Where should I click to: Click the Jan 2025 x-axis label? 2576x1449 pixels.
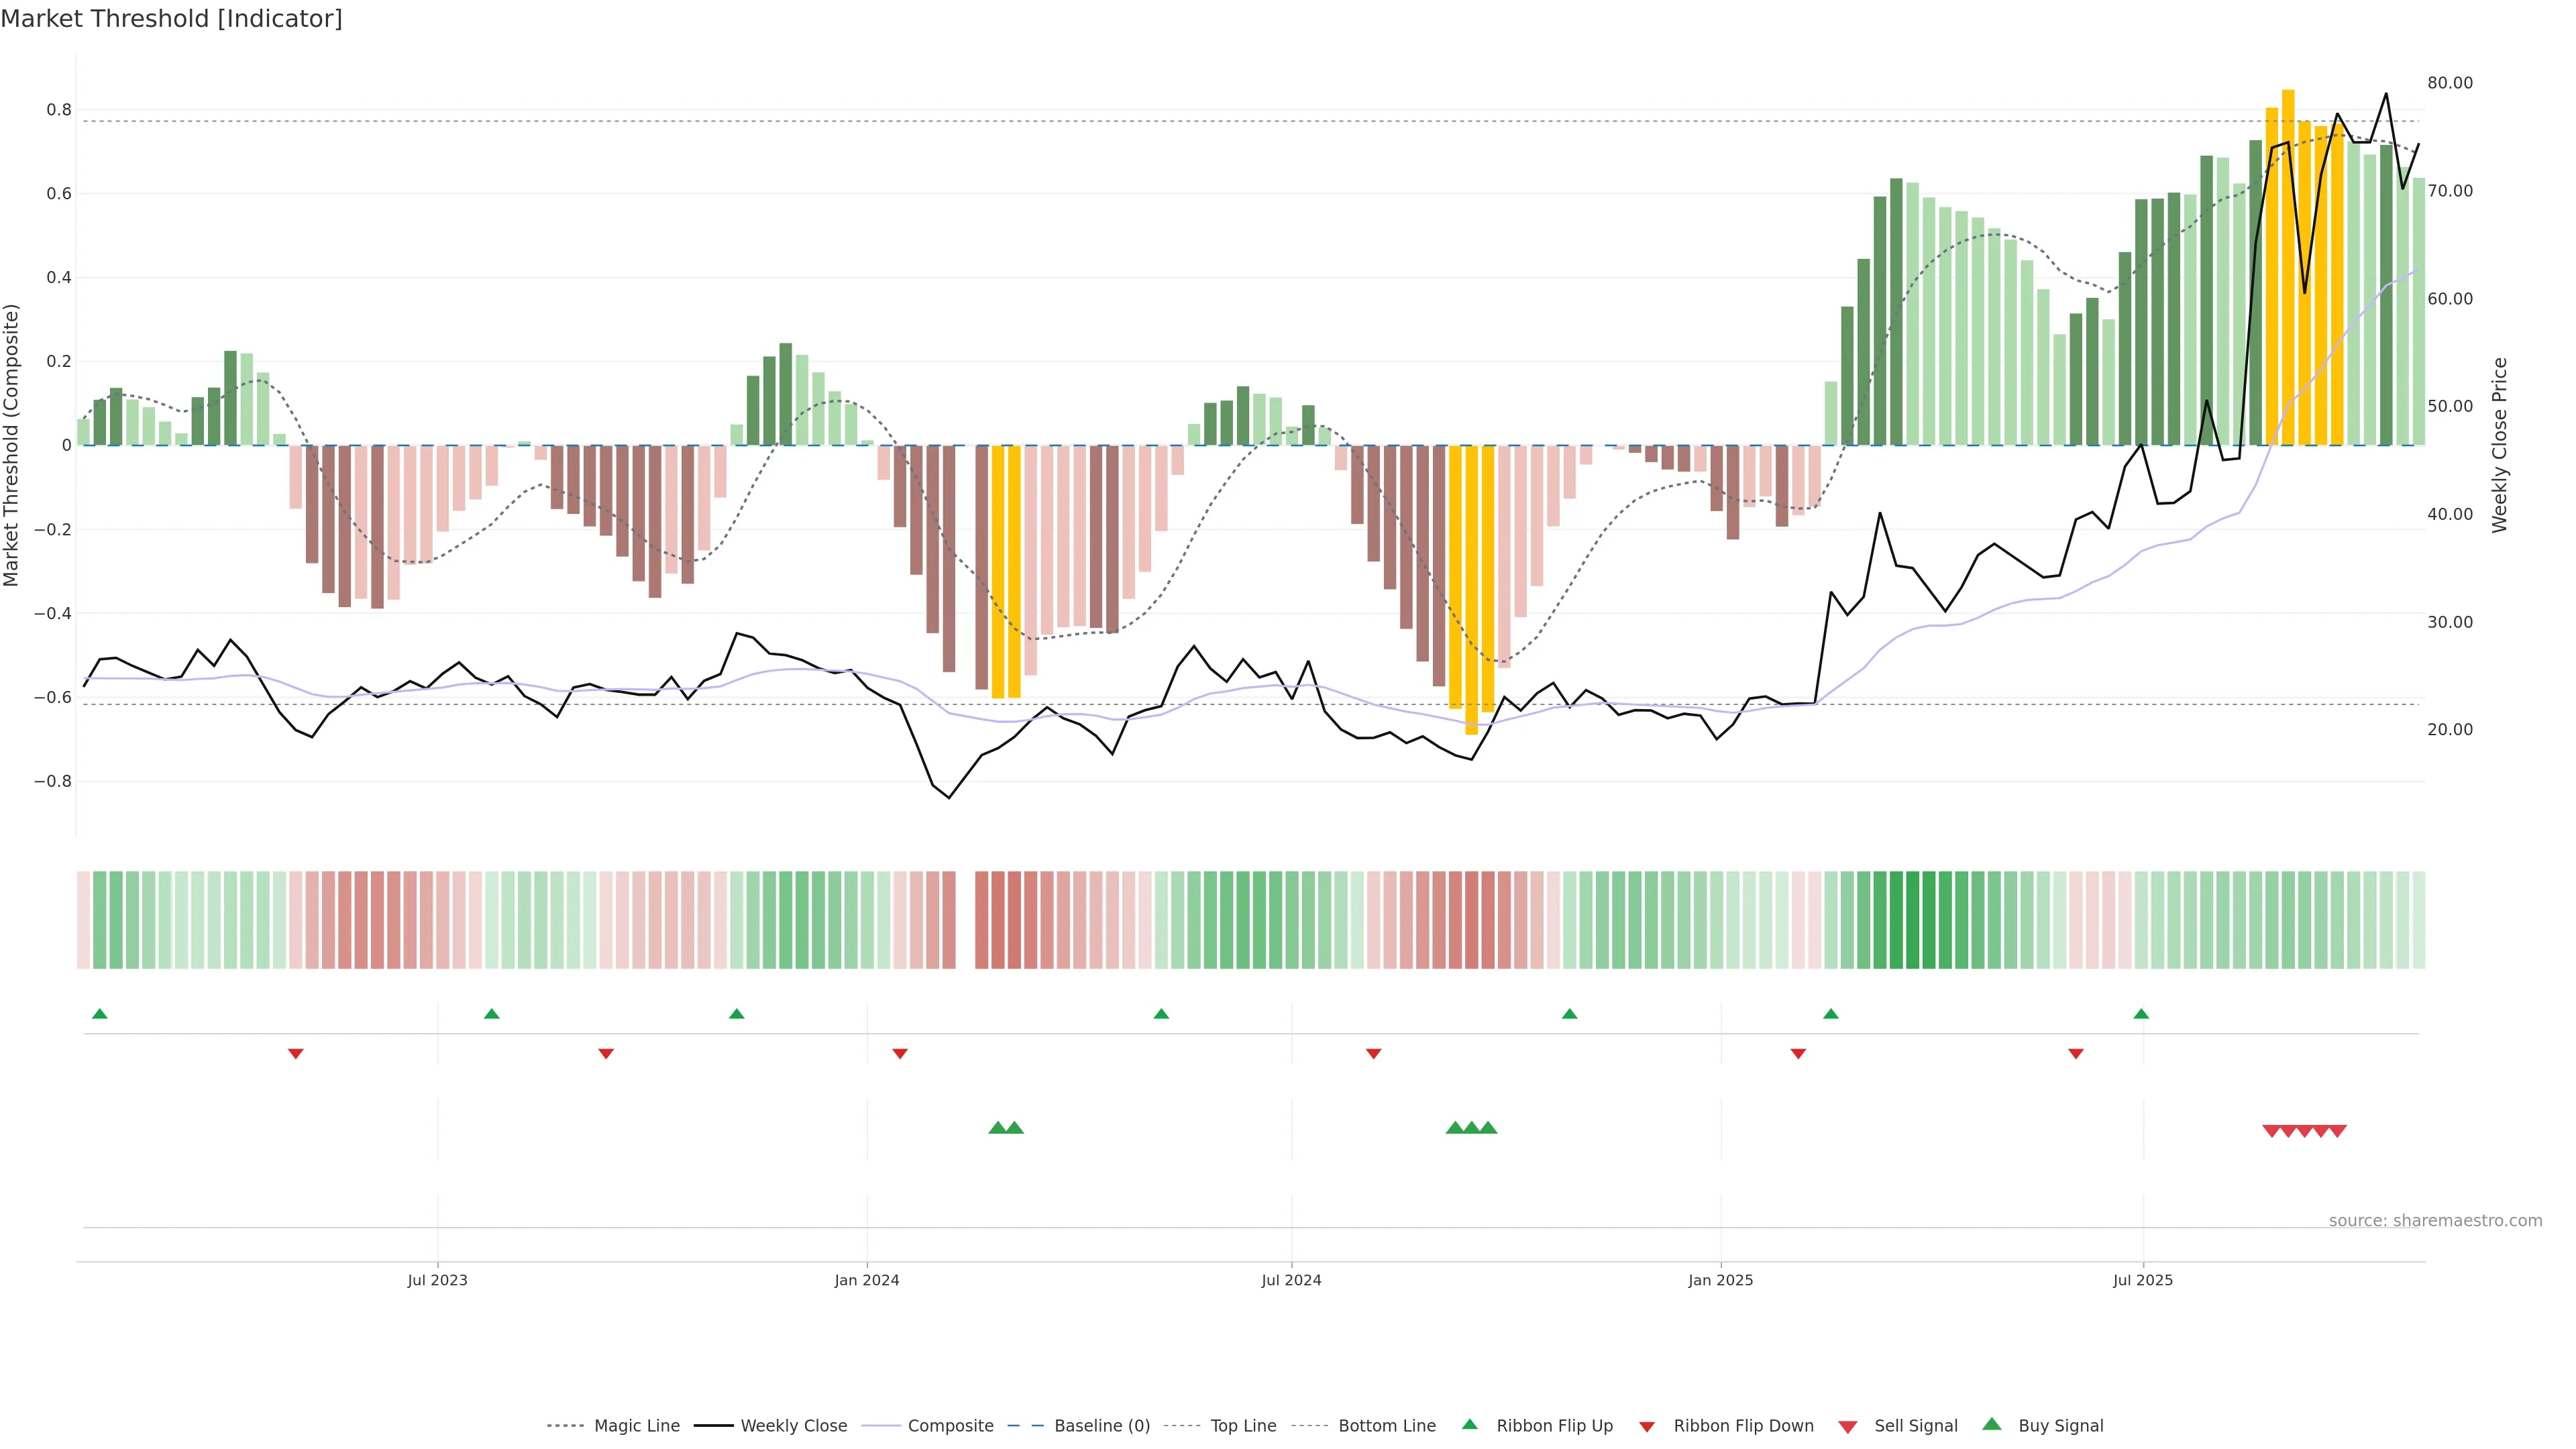tap(1720, 1280)
